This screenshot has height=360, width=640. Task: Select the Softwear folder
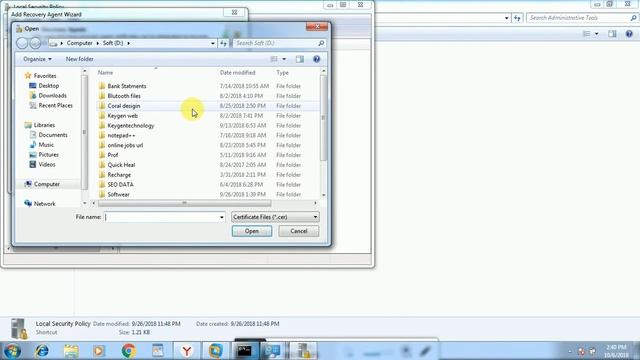point(118,194)
